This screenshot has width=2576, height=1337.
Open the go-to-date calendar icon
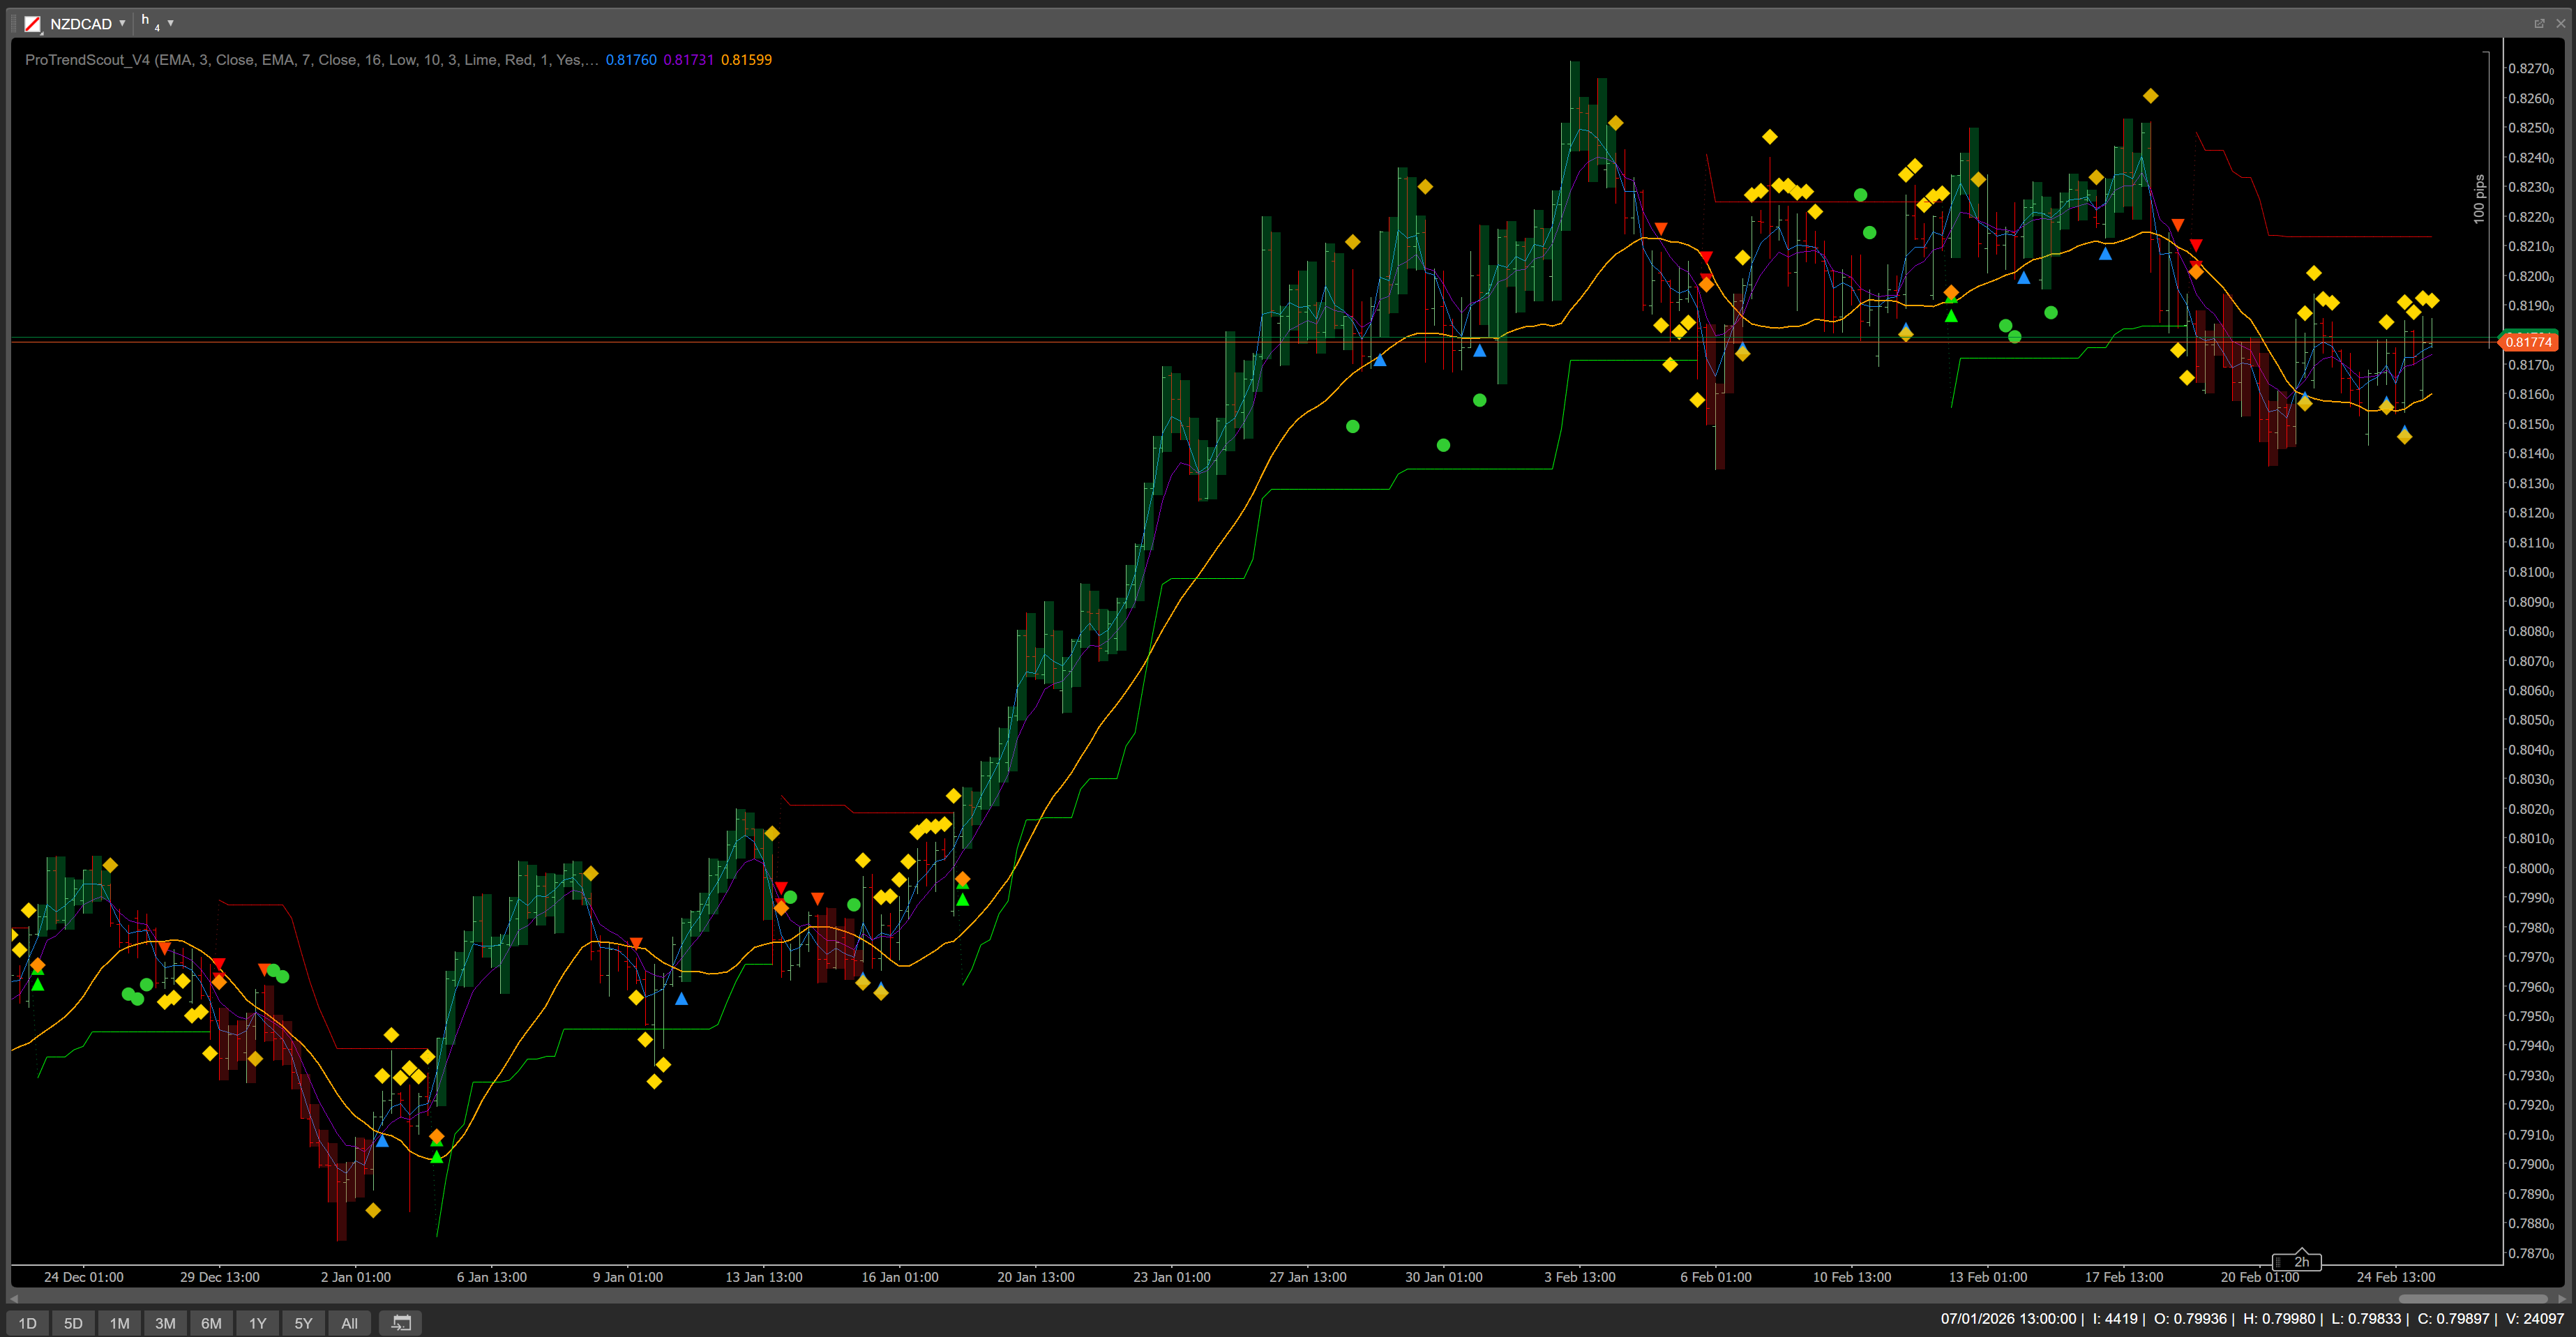coord(401,1323)
